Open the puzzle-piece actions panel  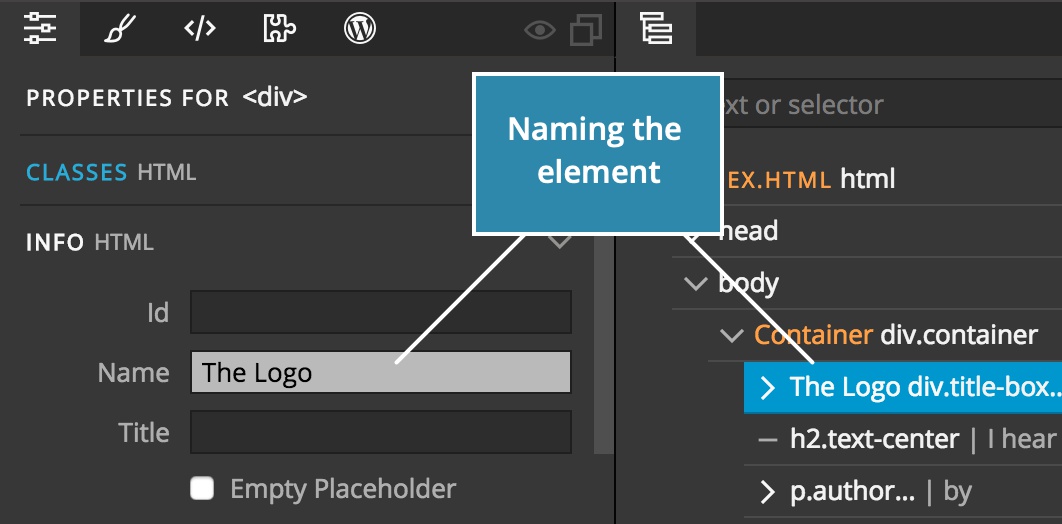280,29
